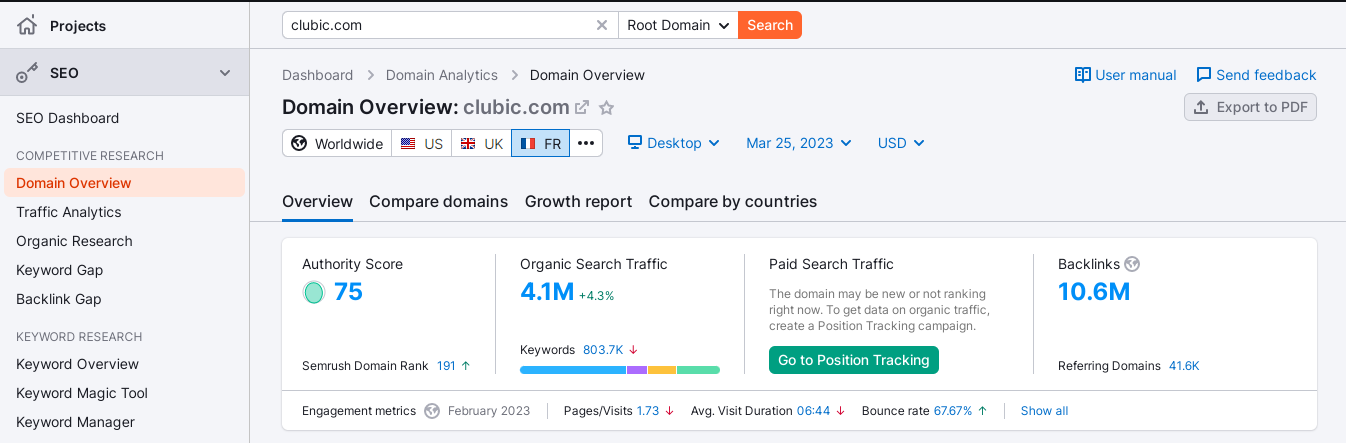Screen dimensions: 1346x443
Task: Select the UK region filter
Action: click(x=481, y=143)
